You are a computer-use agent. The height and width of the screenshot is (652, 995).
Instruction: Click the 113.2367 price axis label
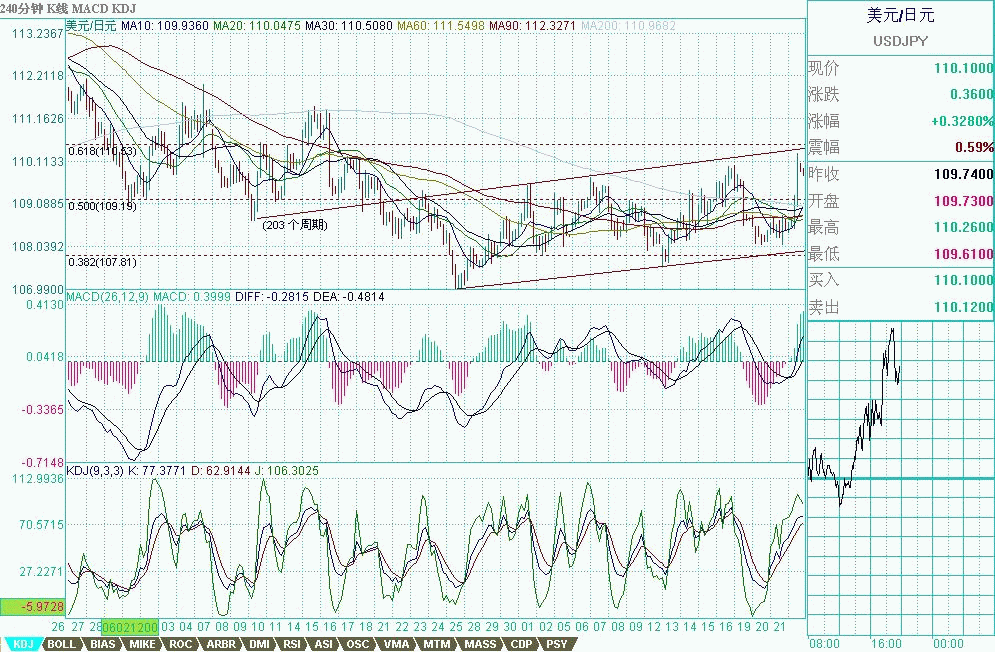pos(38,34)
